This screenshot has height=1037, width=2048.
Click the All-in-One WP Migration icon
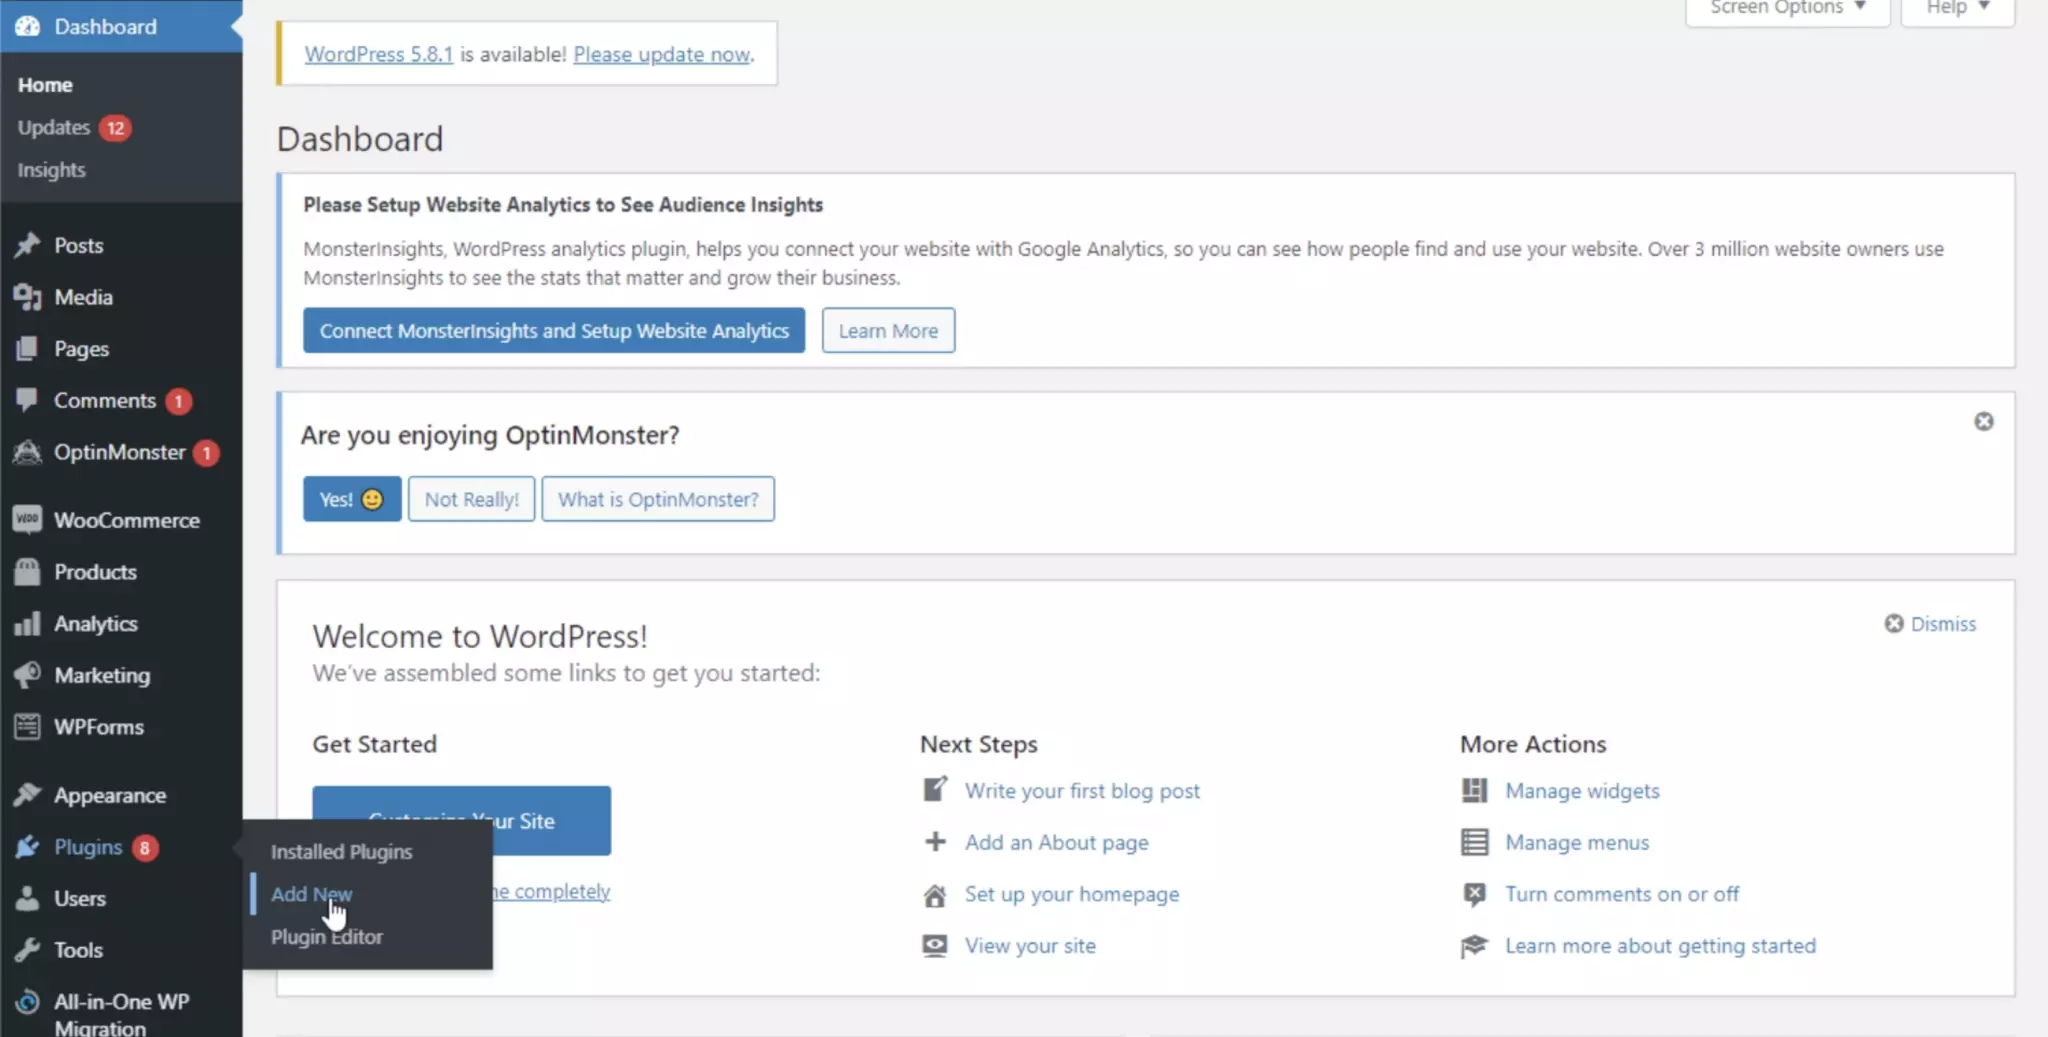28,1002
